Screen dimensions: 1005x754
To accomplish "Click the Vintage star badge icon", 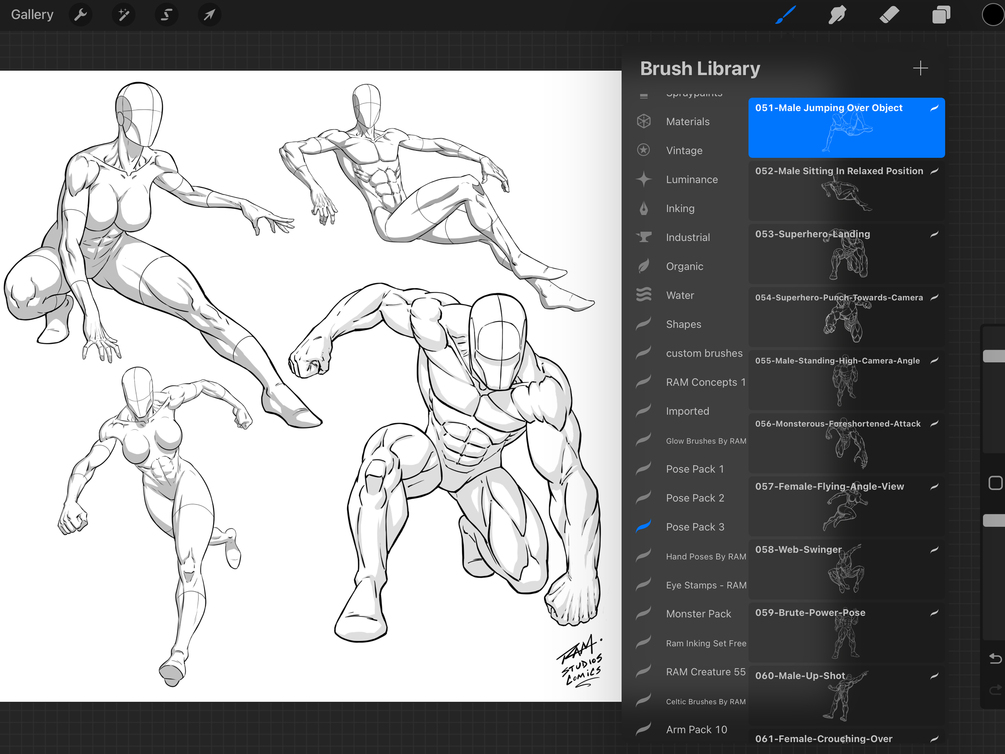I will [644, 150].
